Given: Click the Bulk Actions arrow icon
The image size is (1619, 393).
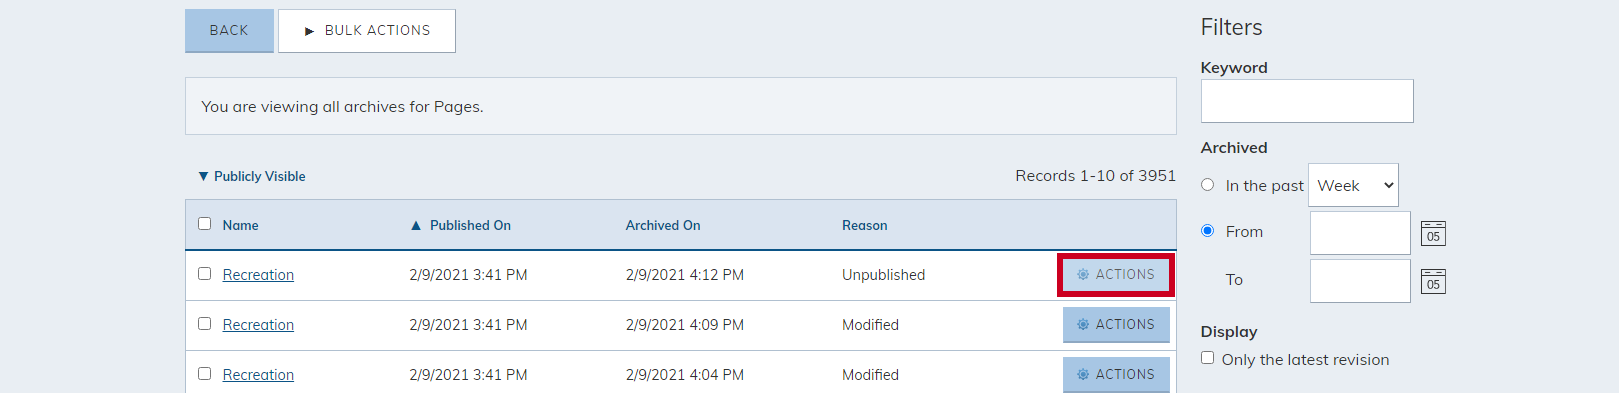Looking at the screenshot, I should click(x=309, y=31).
